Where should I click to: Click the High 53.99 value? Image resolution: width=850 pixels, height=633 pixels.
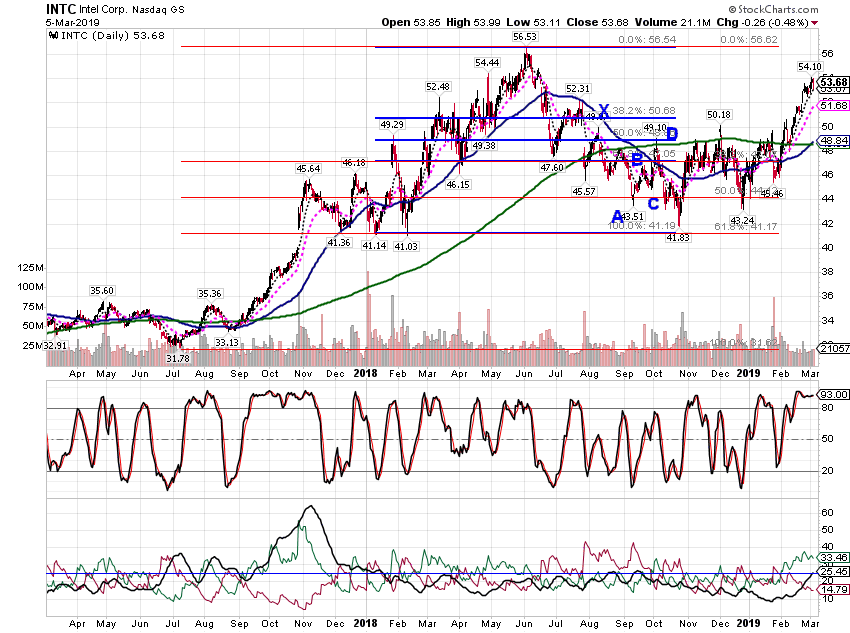[473, 23]
